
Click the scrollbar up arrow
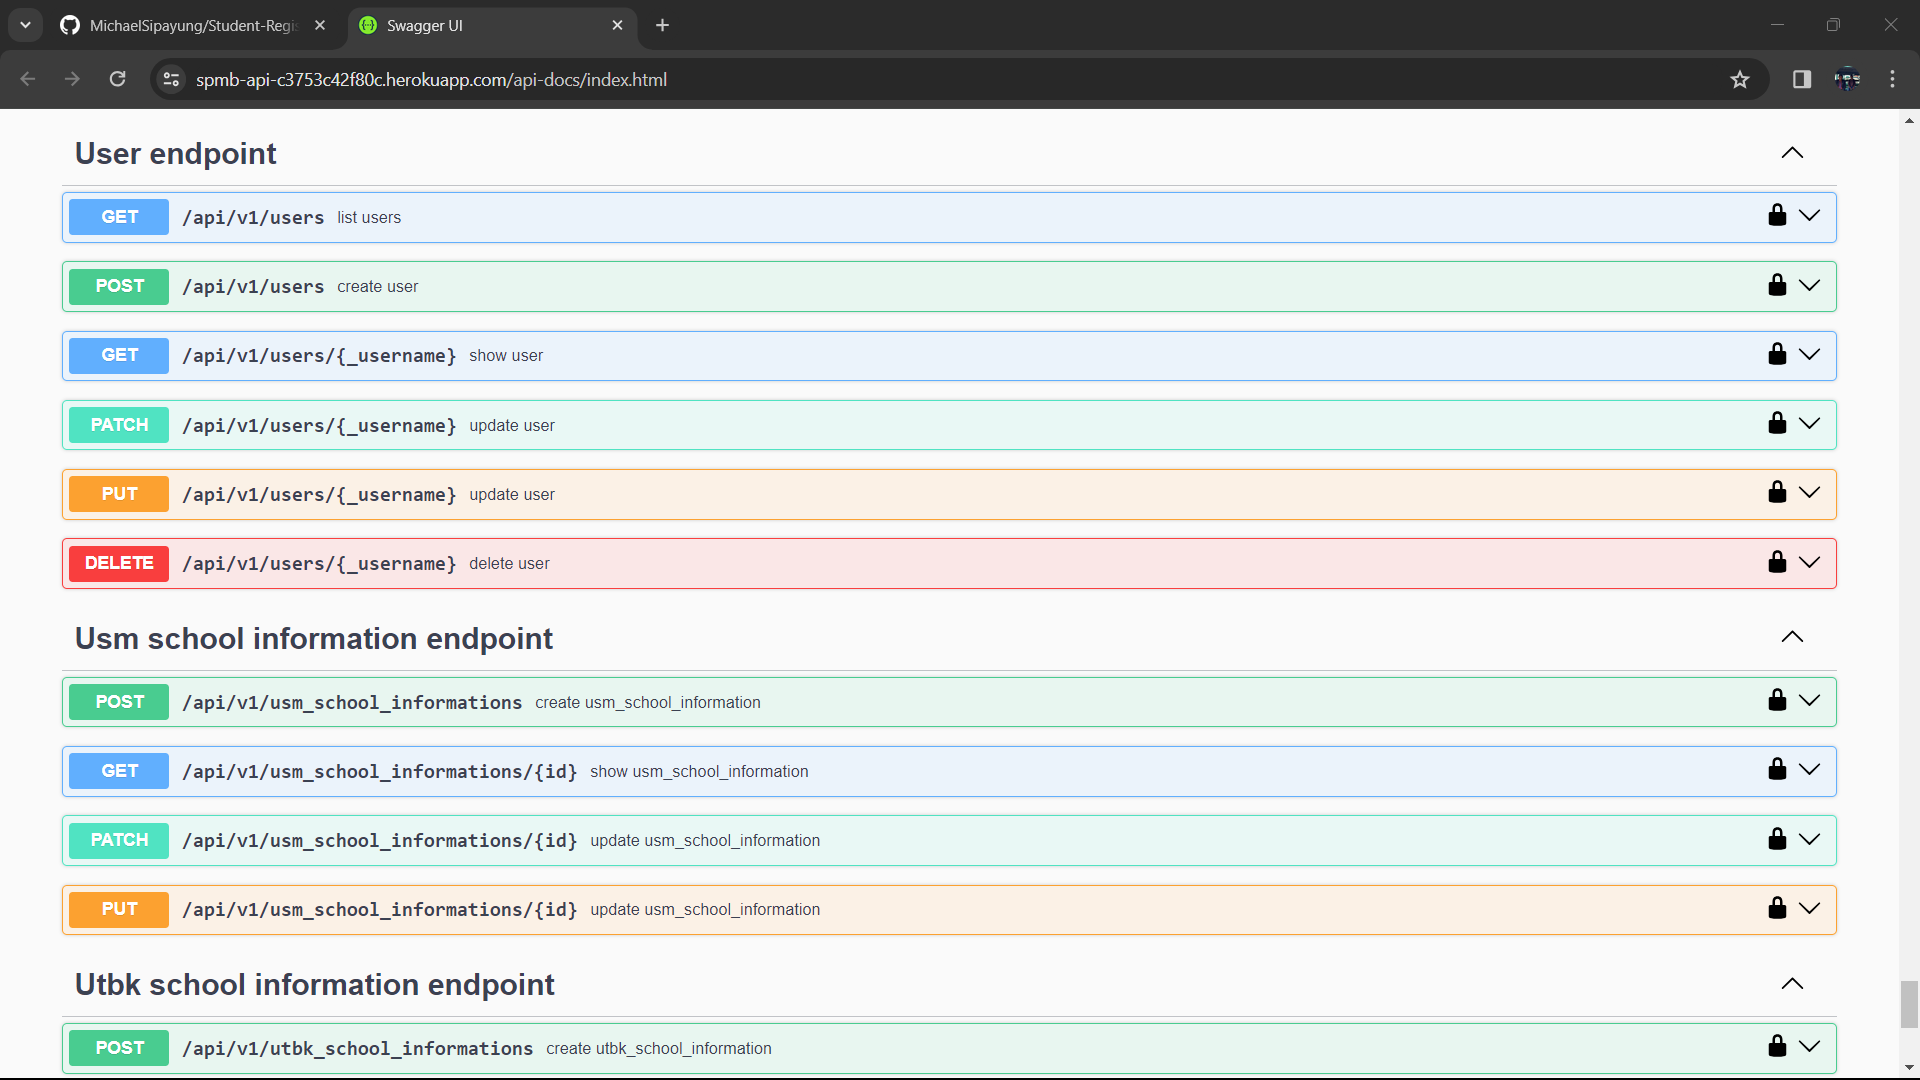point(1909,120)
